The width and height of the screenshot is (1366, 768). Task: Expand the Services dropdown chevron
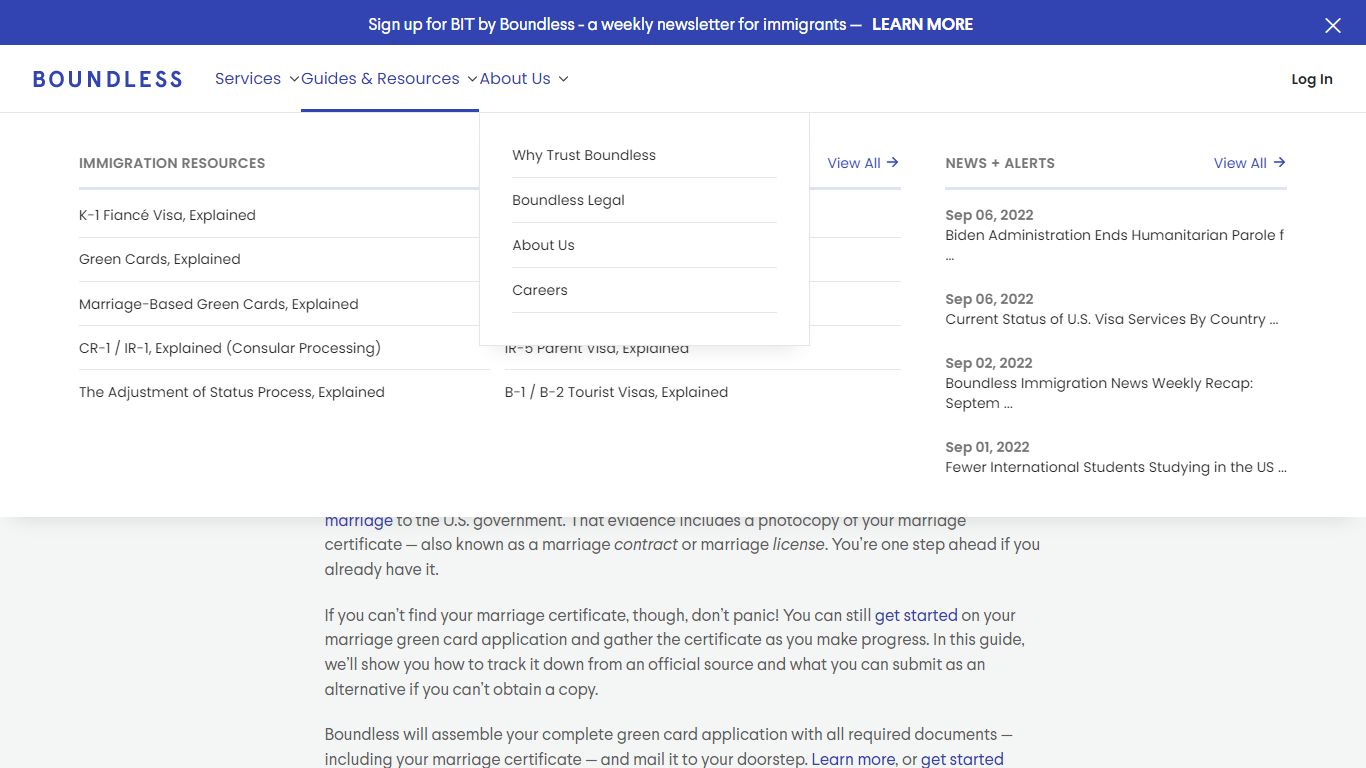coord(294,79)
